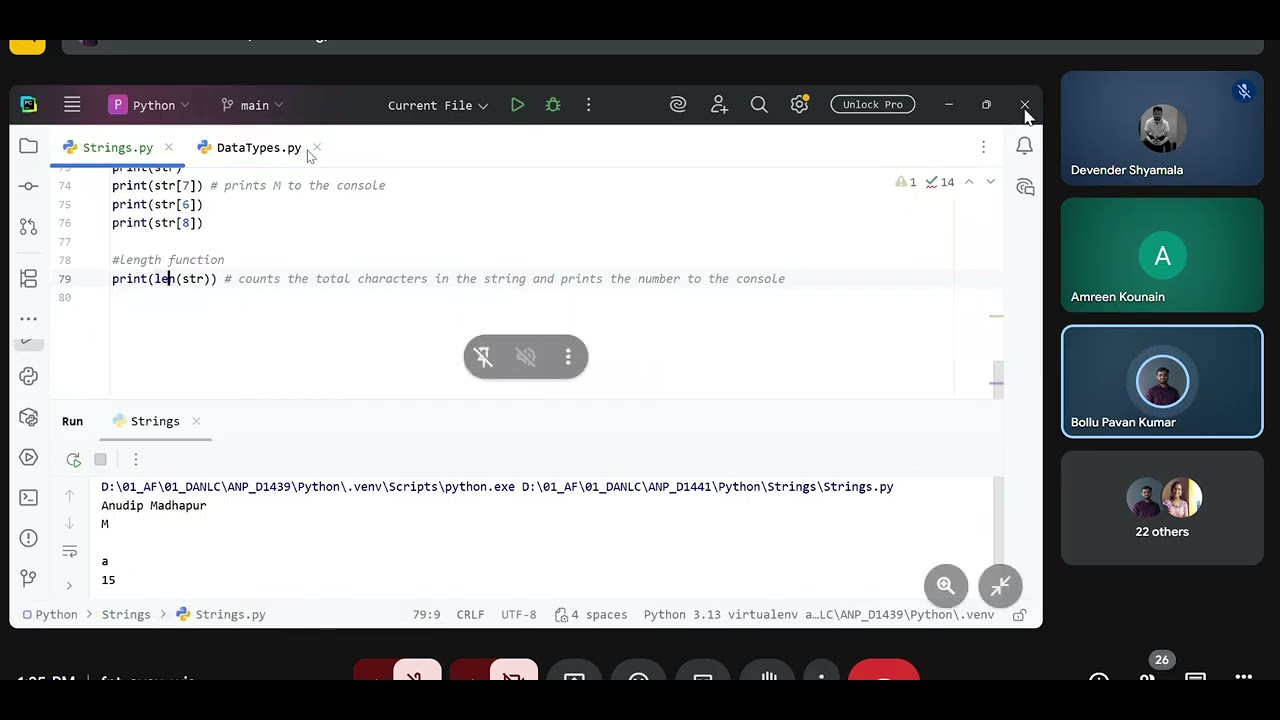This screenshot has width=1280, height=720.
Task: Select Devender Shyamala's video tile
Action: (1162, 128)
